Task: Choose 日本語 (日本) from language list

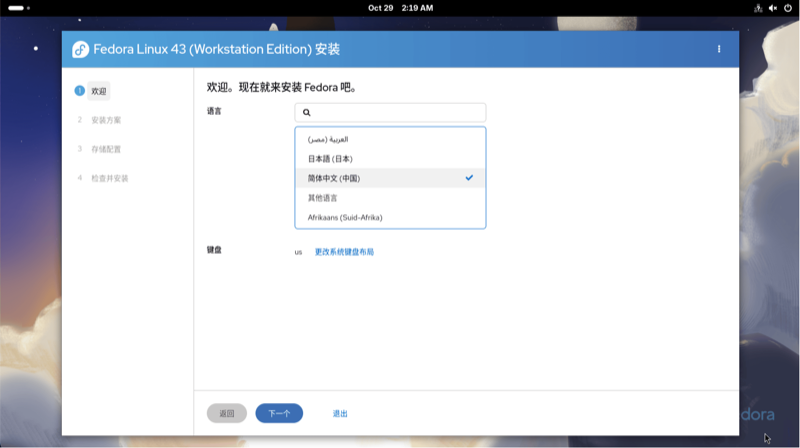Action: pyautogui.click(x=390, y=159)
